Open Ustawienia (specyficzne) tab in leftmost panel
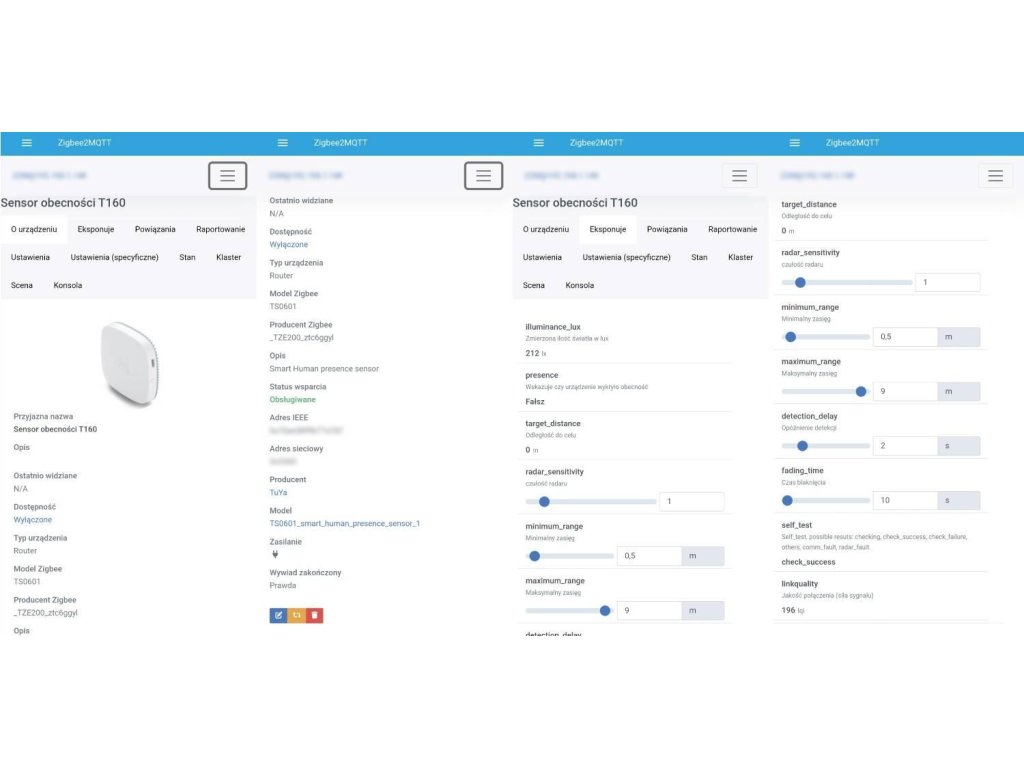This screenshot has width=1024, height=768. pos(114,257)
